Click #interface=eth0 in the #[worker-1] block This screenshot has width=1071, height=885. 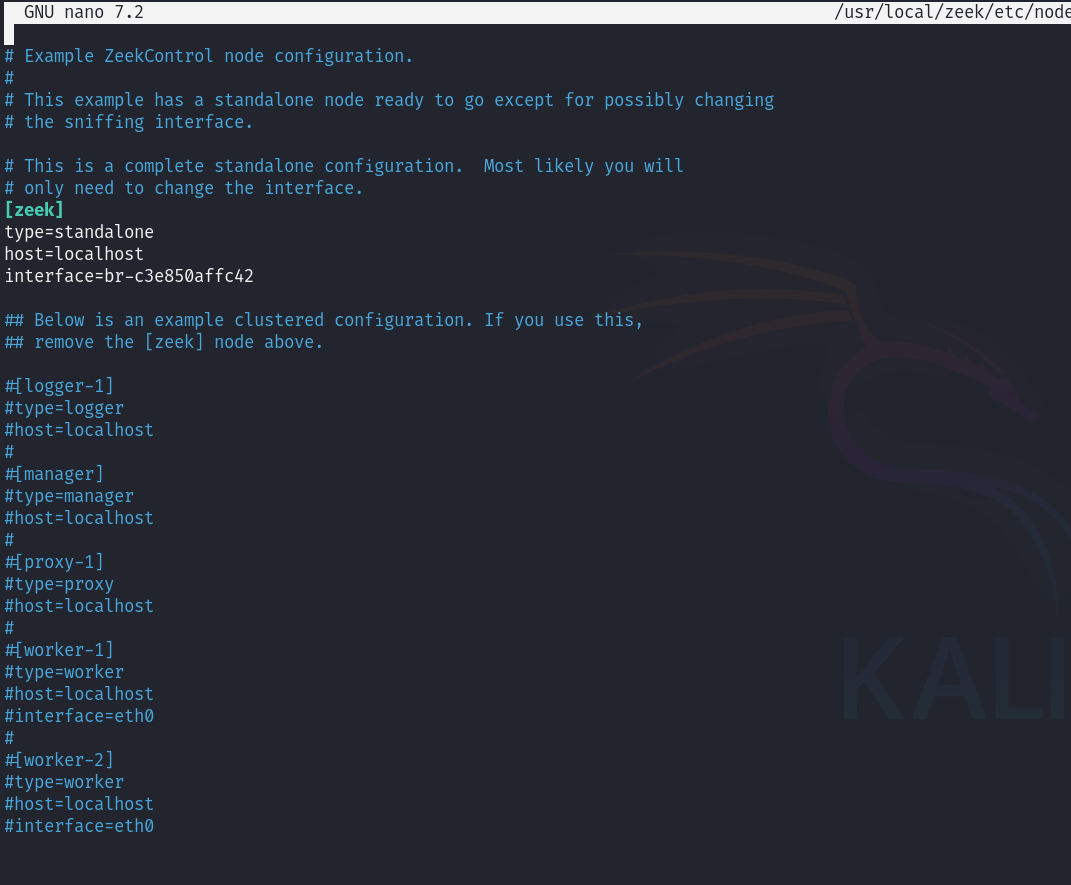[79, 716]
